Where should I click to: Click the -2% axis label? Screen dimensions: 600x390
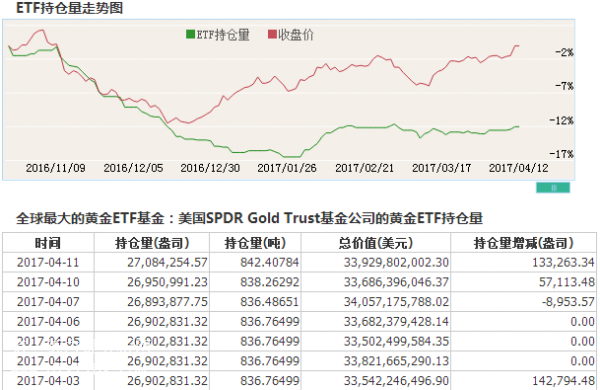click(x=564, y=52)
